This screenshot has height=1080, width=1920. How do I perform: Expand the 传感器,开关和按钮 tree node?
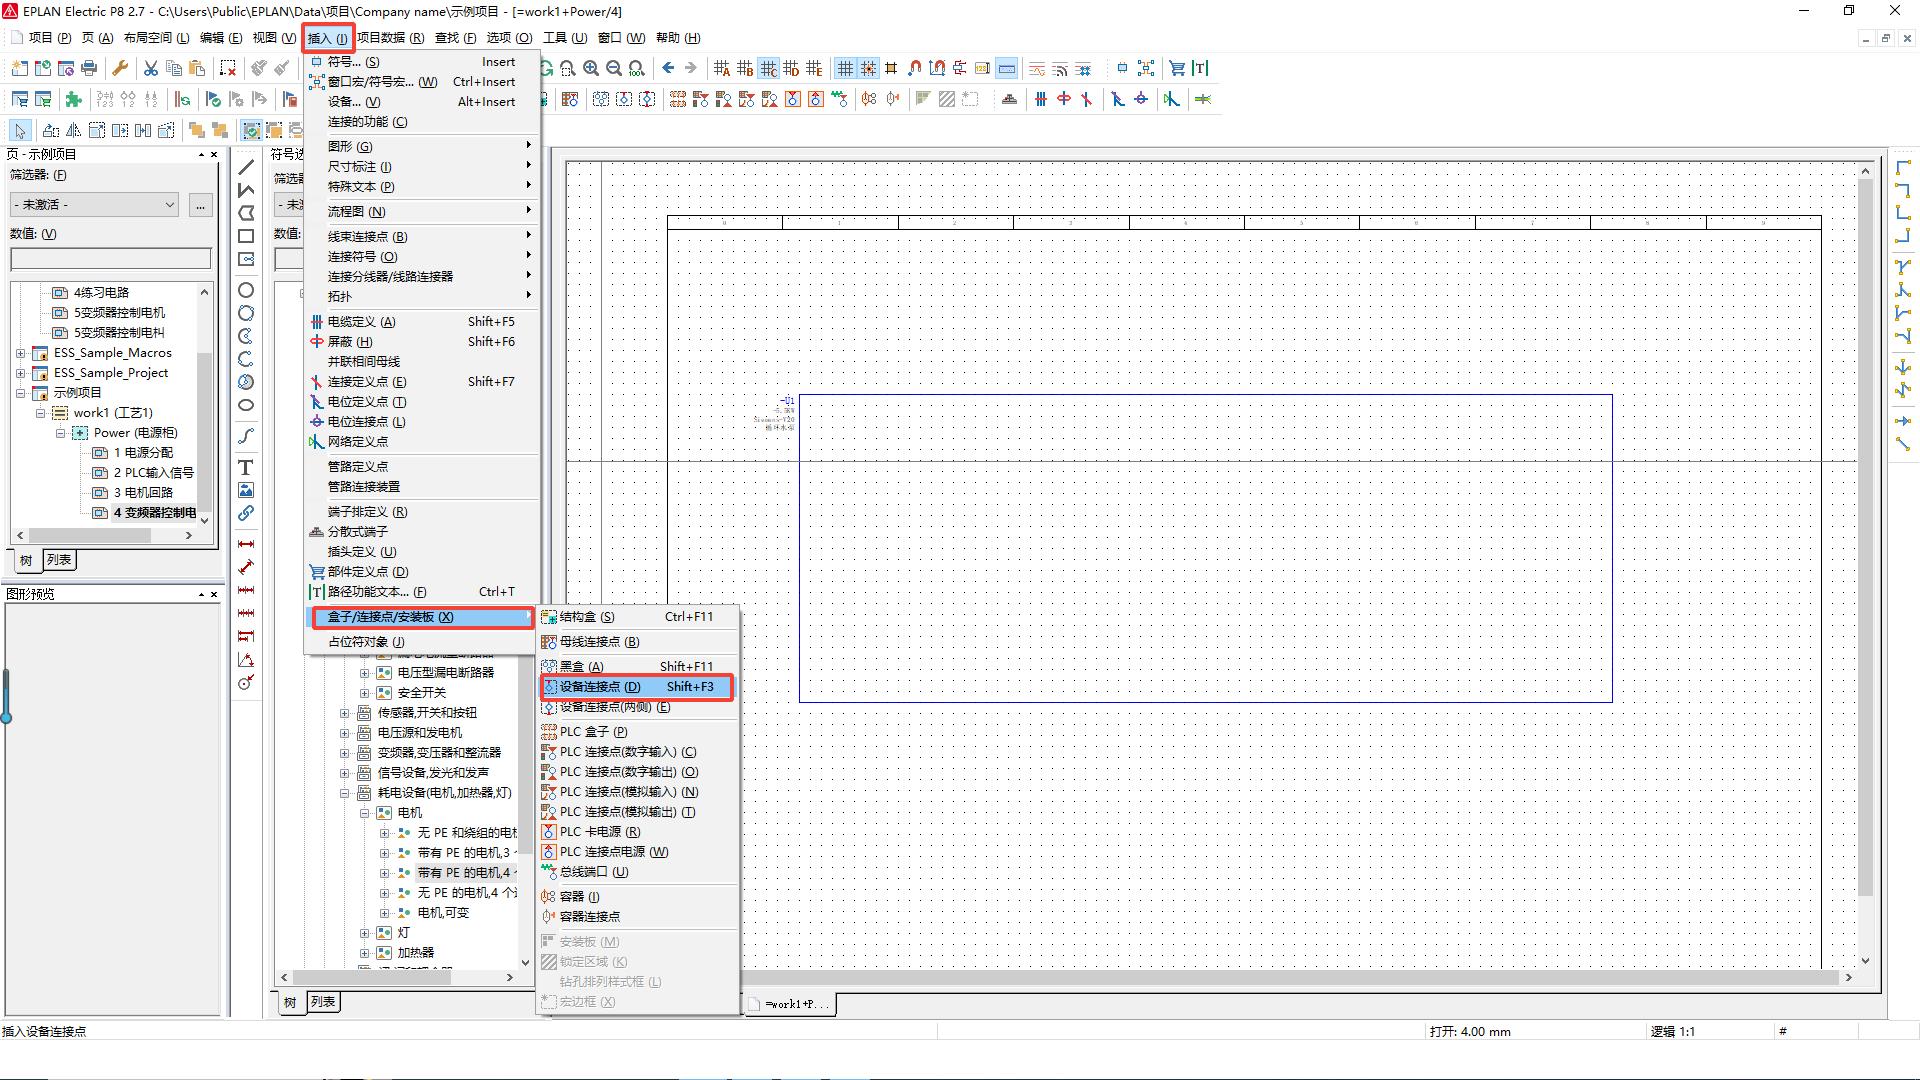(x=345, y=713)
